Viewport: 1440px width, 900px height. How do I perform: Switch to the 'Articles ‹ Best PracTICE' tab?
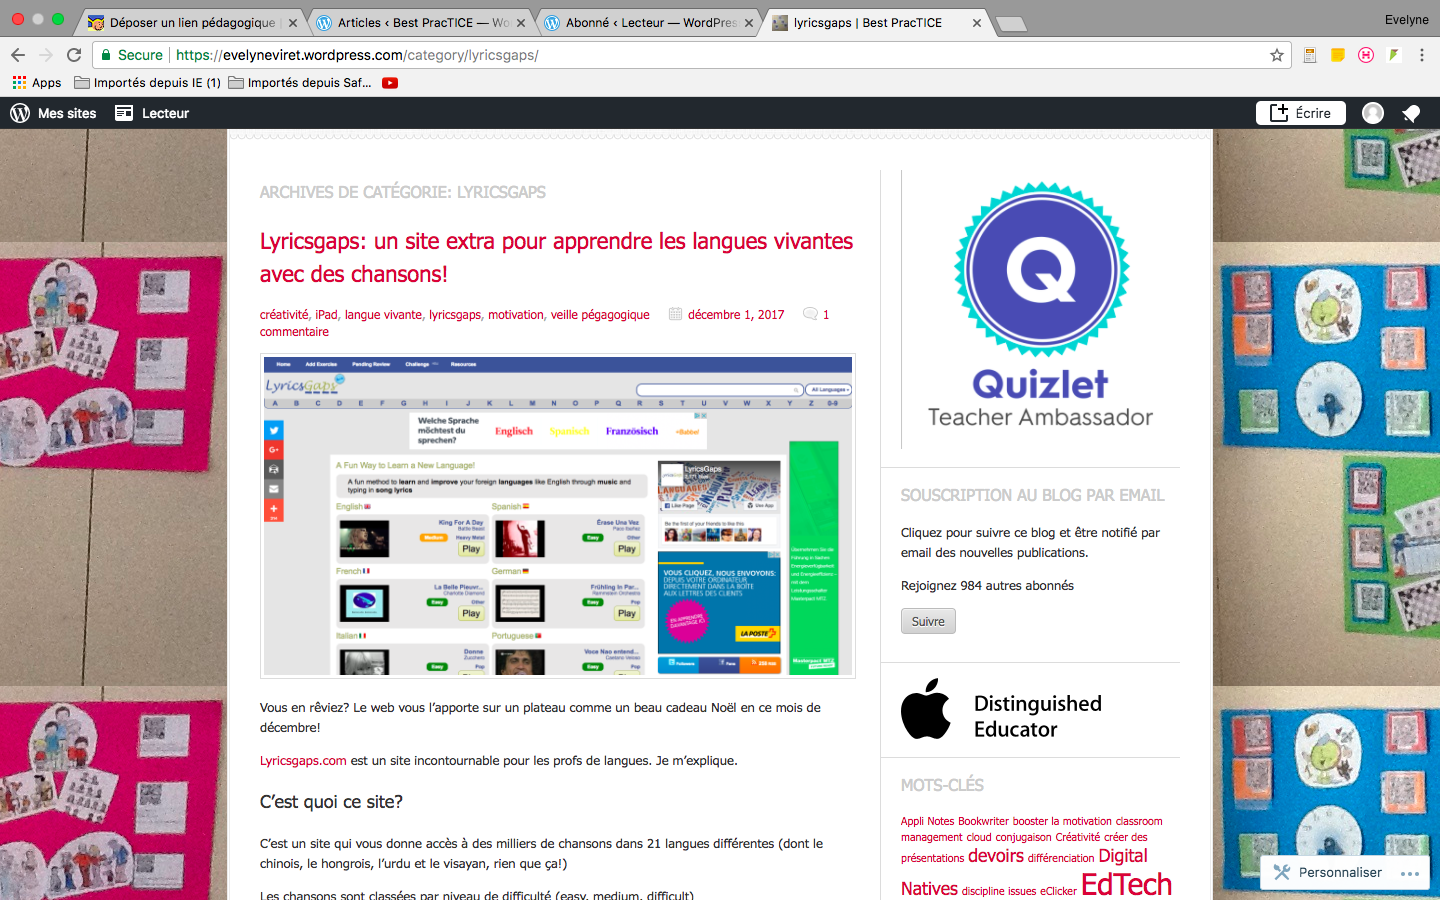pyautogui.click(x=420, y=22)
